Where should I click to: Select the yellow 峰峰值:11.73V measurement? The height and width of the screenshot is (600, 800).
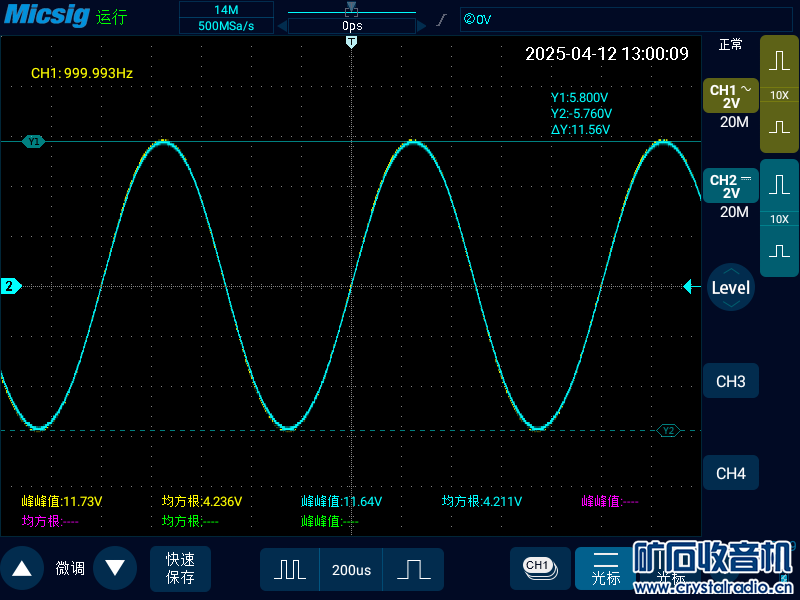tap(62, 502)
